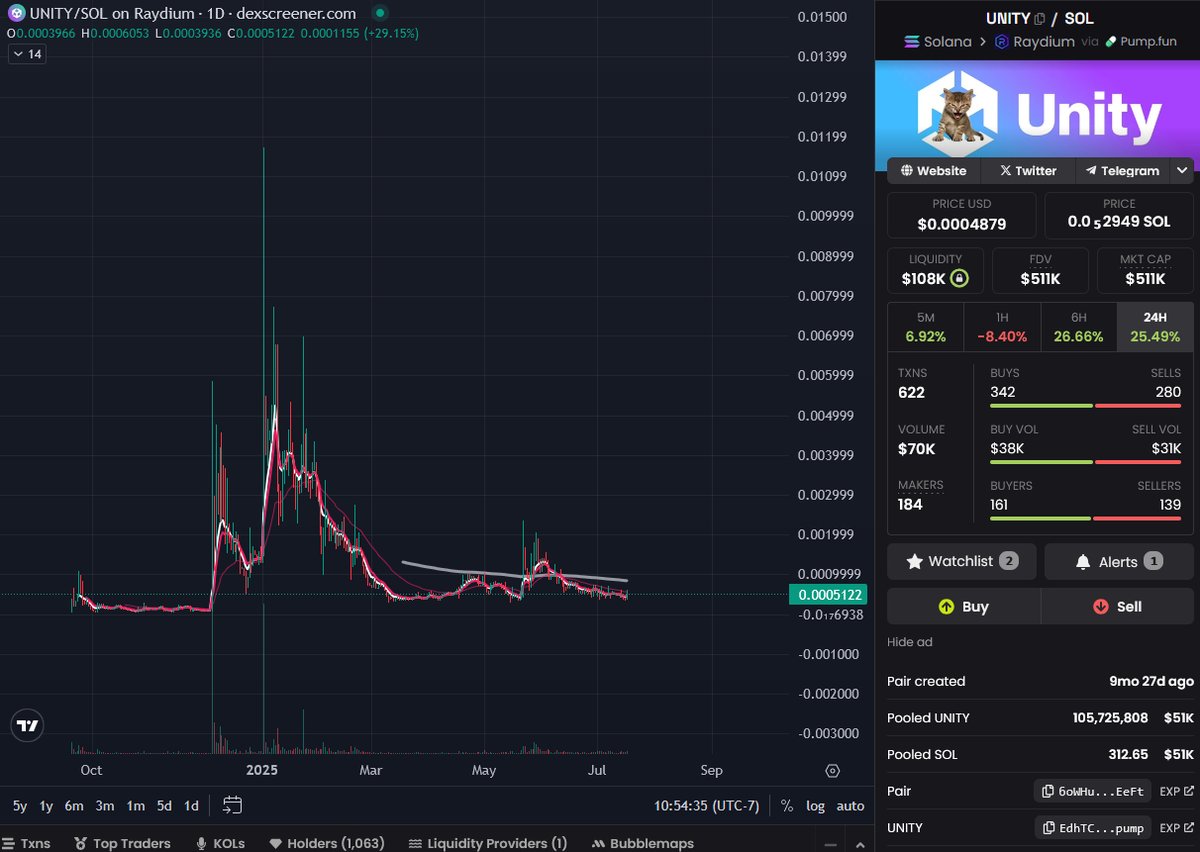Select the 6H price change tab
The height and width of the screenshot is (852, 1200).
point(1079,327)
